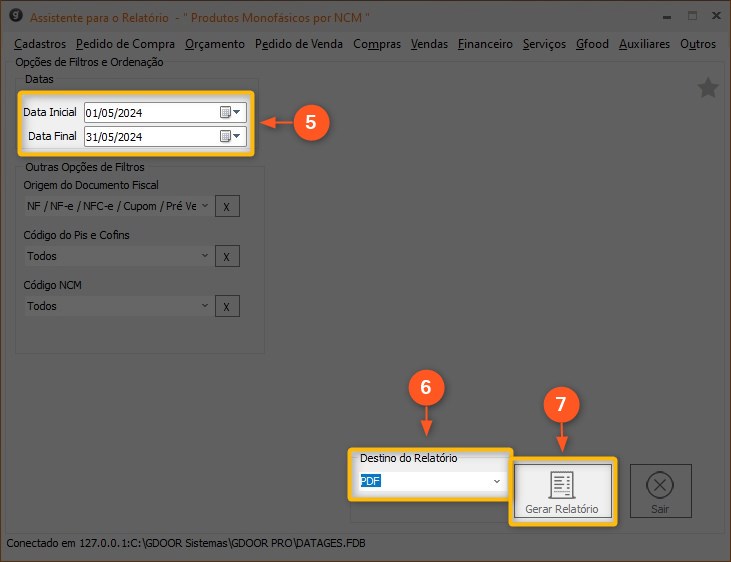
Task: Open the Data Final calendar picker
Action: 231,136
